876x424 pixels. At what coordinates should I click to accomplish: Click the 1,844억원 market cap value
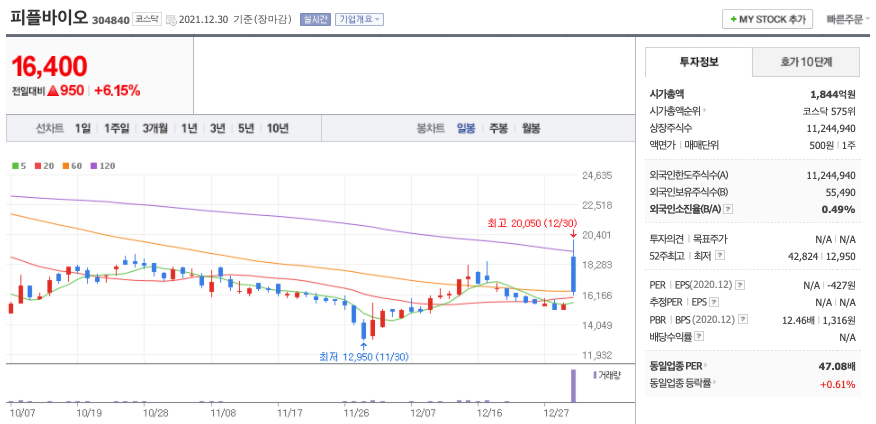(x=832, y=94)
